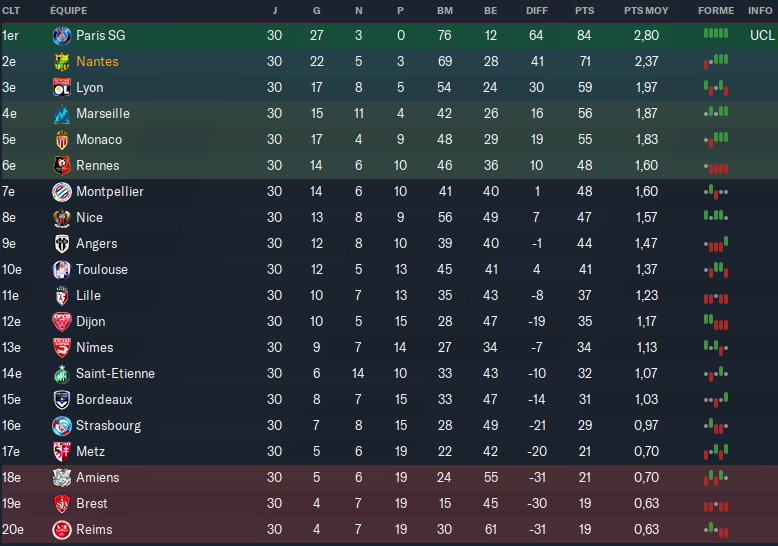Image resolution: width=778 pixels, height=546 pixels.
Task: Sort standings by DIFF column header
Action: (537, 10)
